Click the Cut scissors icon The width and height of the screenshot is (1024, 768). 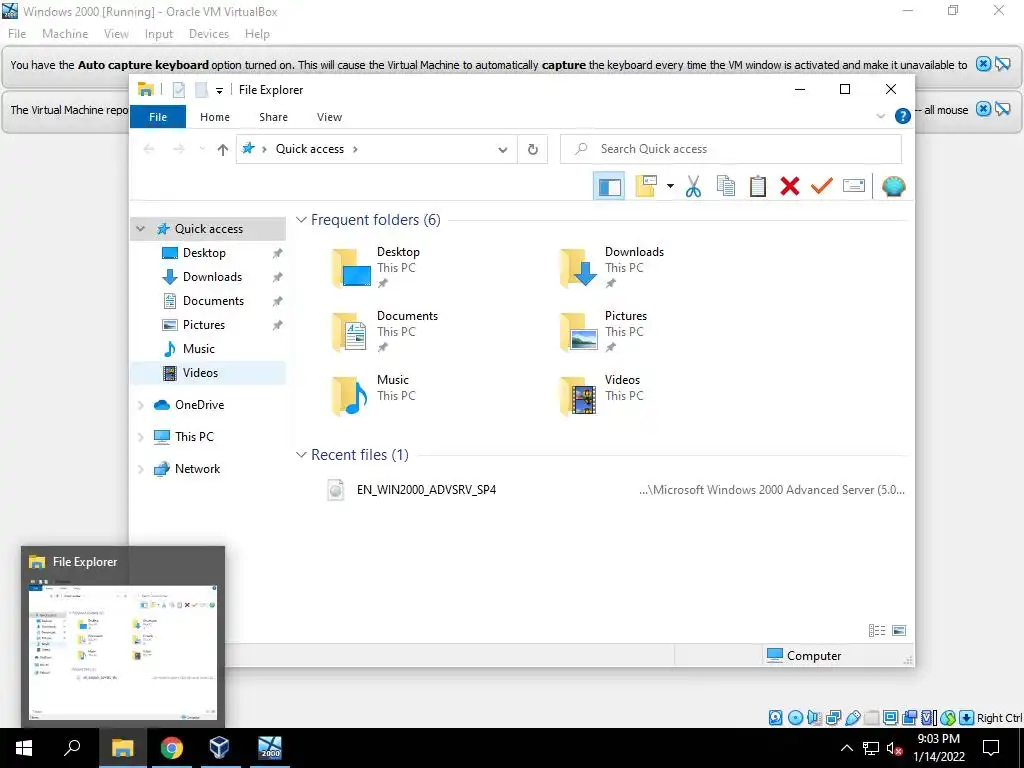click(x=694, y=187)
